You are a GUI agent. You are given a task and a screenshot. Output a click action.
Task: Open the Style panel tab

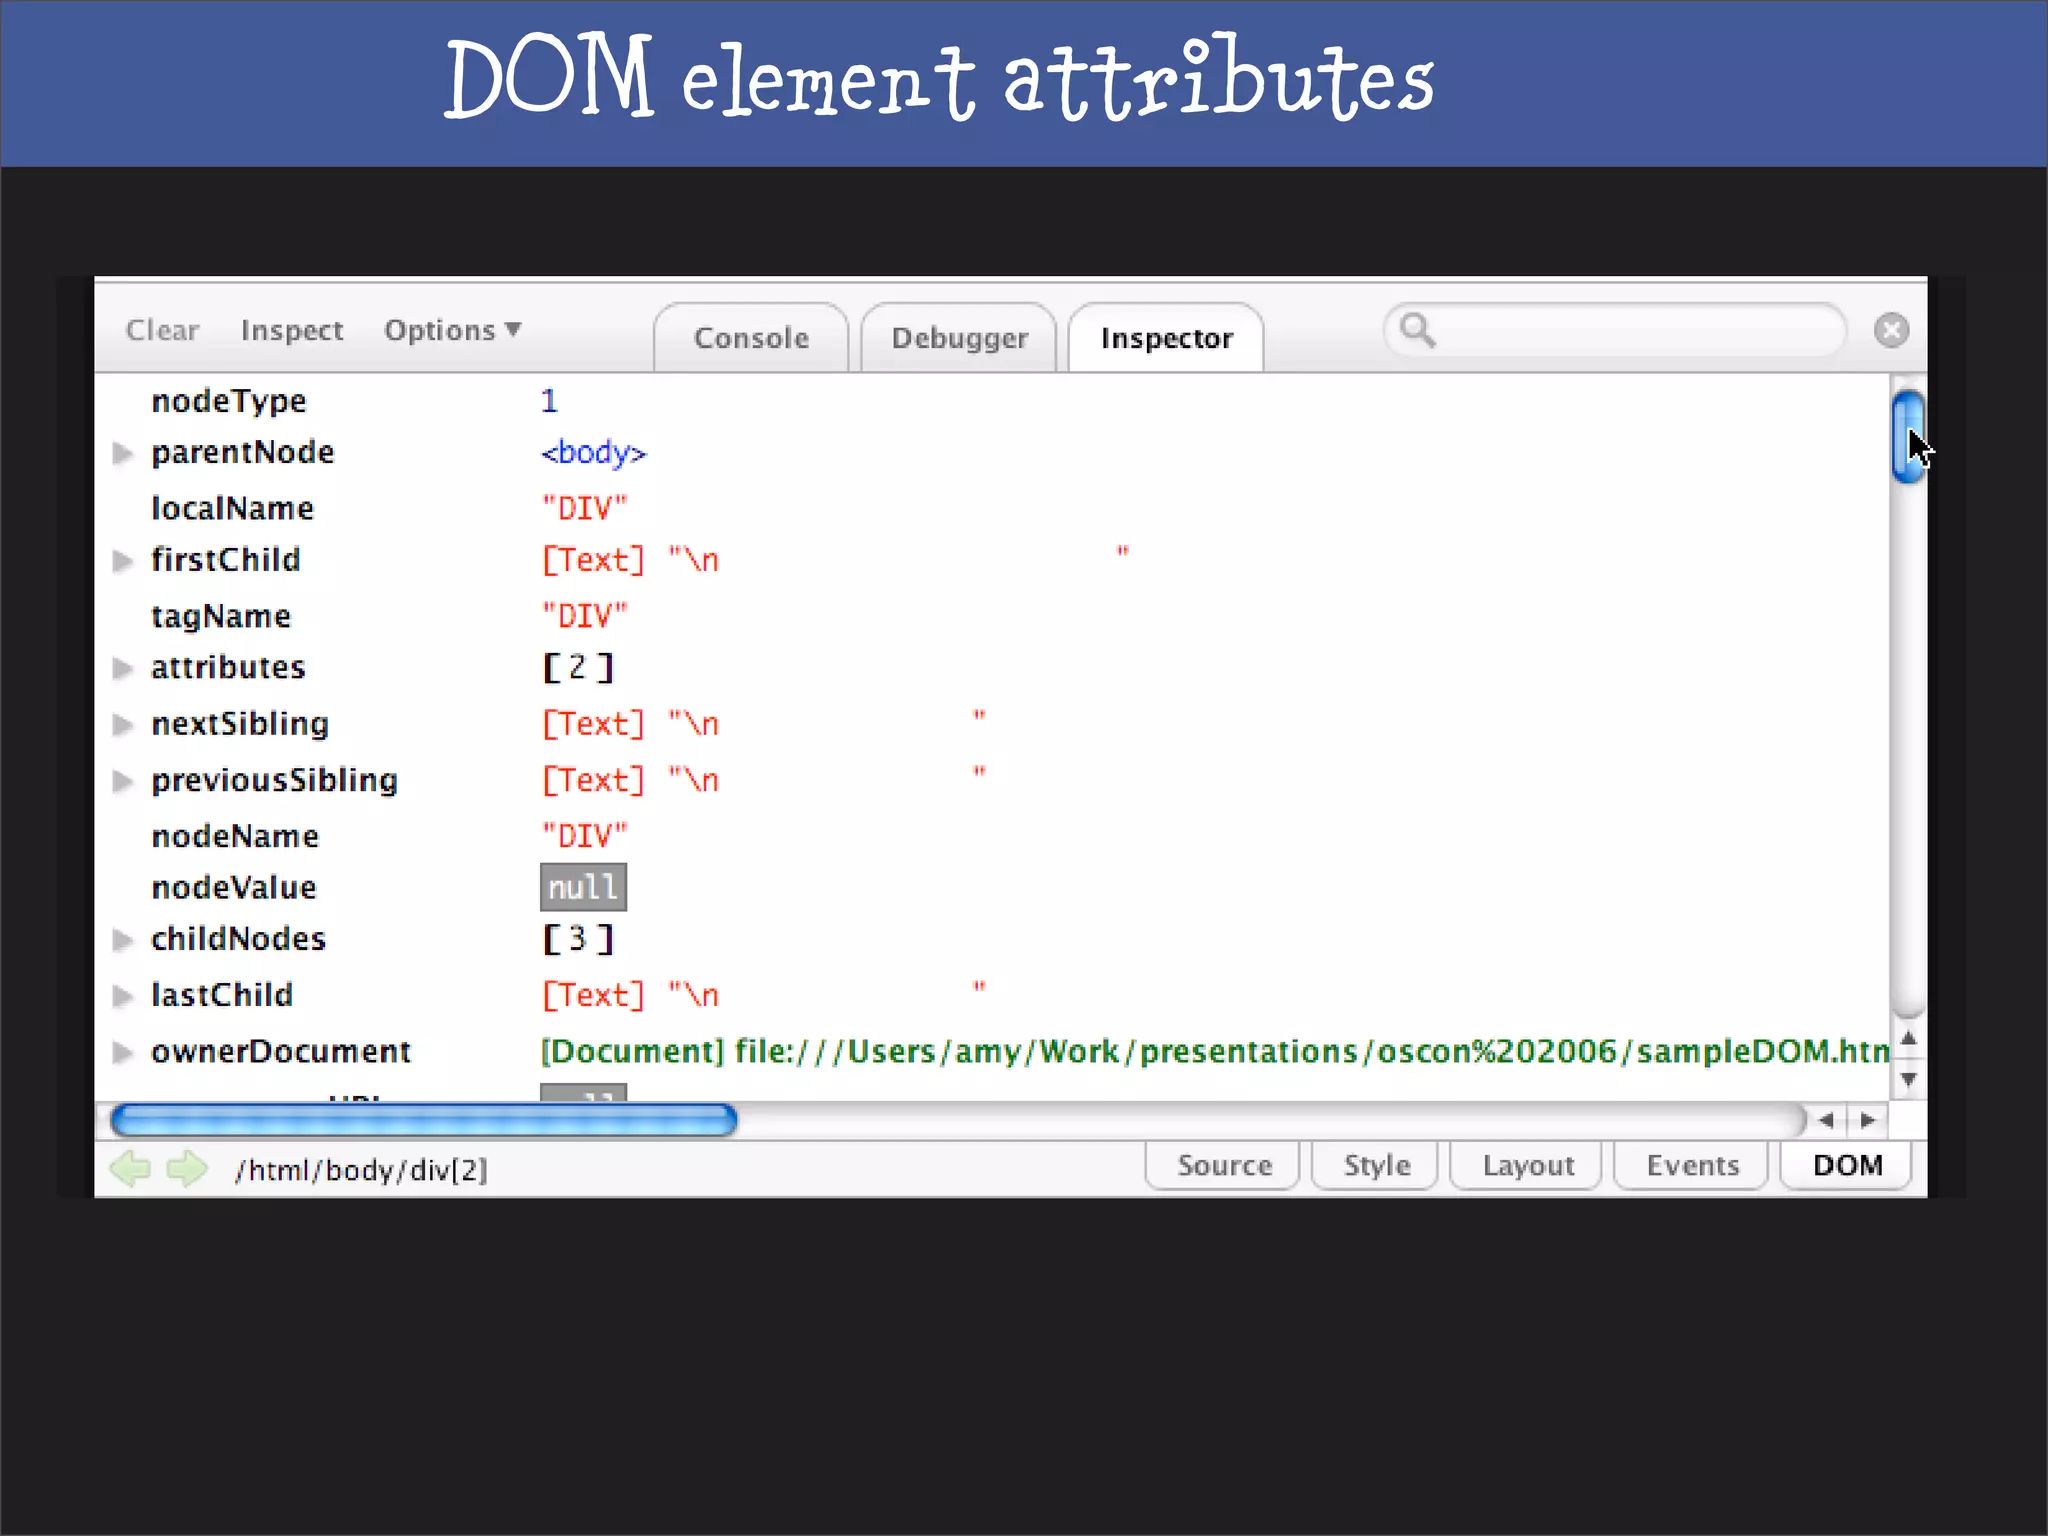point(1376,1166)
